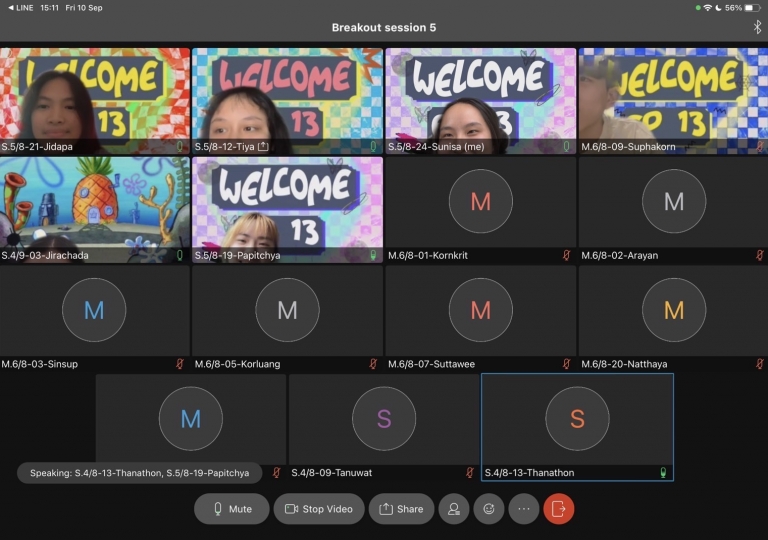Open the More options ellipsis button
Image resolution: width=768 pixels, height=540 pixels.
524,509
